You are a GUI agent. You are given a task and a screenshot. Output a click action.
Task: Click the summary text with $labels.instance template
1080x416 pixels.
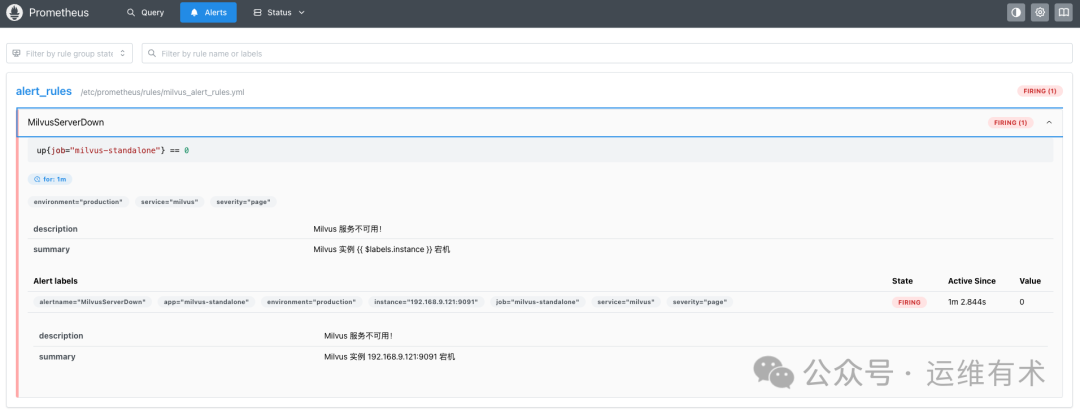point(382,249)
